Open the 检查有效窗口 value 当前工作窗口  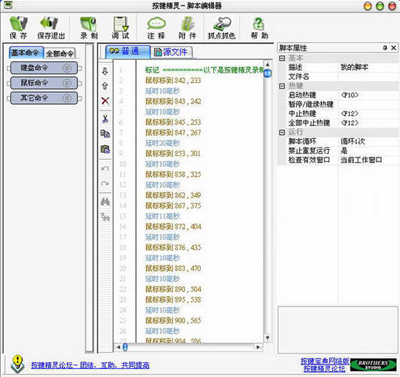click(361, 160)
